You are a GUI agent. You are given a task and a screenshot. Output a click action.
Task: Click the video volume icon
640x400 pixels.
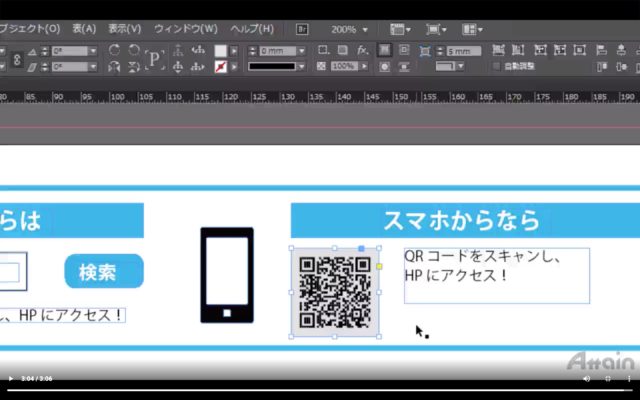pyautogui.click(x=587, y=378)
